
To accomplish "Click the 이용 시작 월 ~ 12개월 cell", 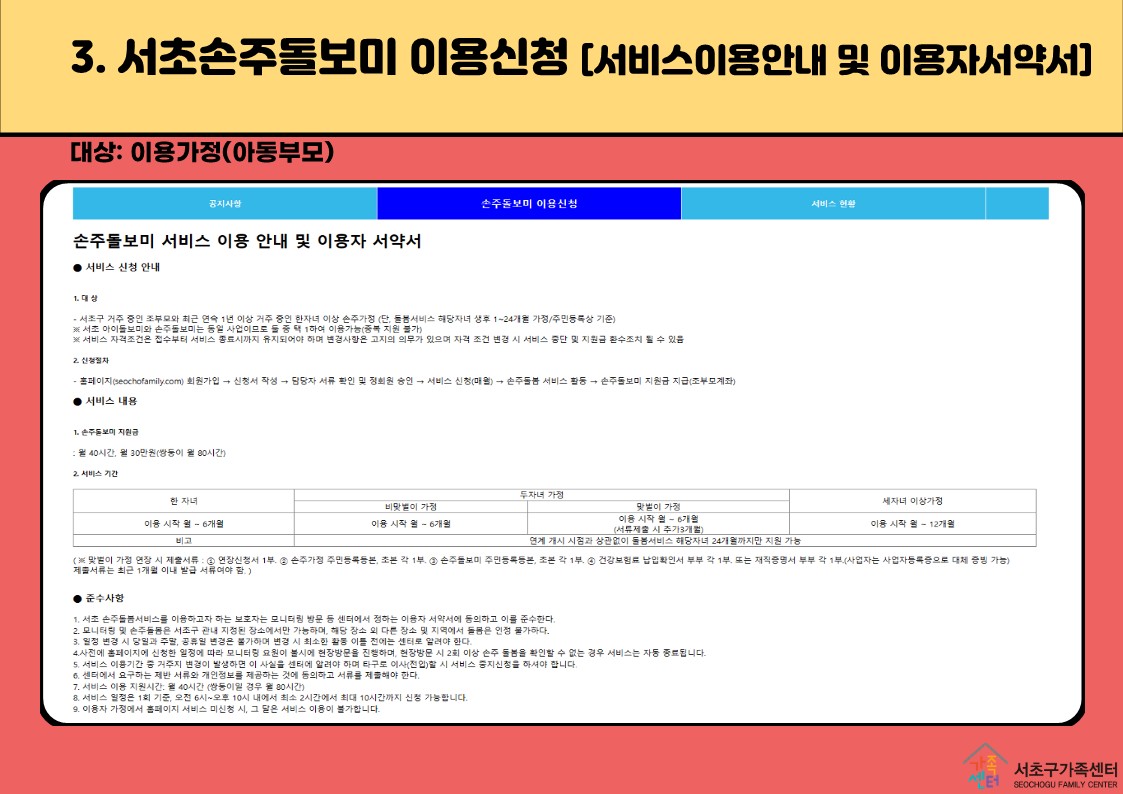I will point(912,523).
